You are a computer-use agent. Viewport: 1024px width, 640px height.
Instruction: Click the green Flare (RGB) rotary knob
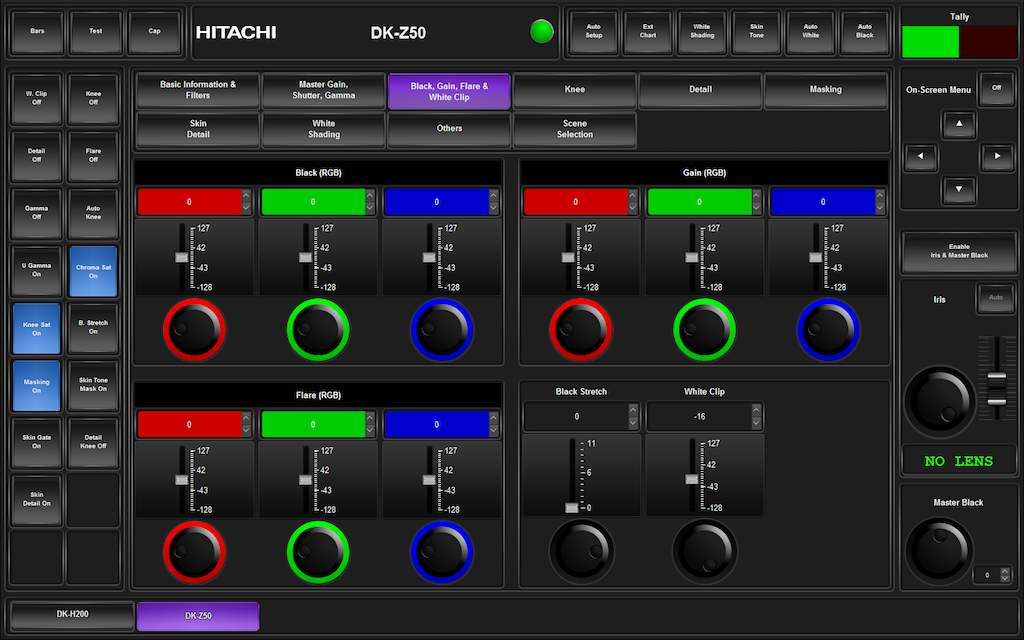(x=318, y=552)
